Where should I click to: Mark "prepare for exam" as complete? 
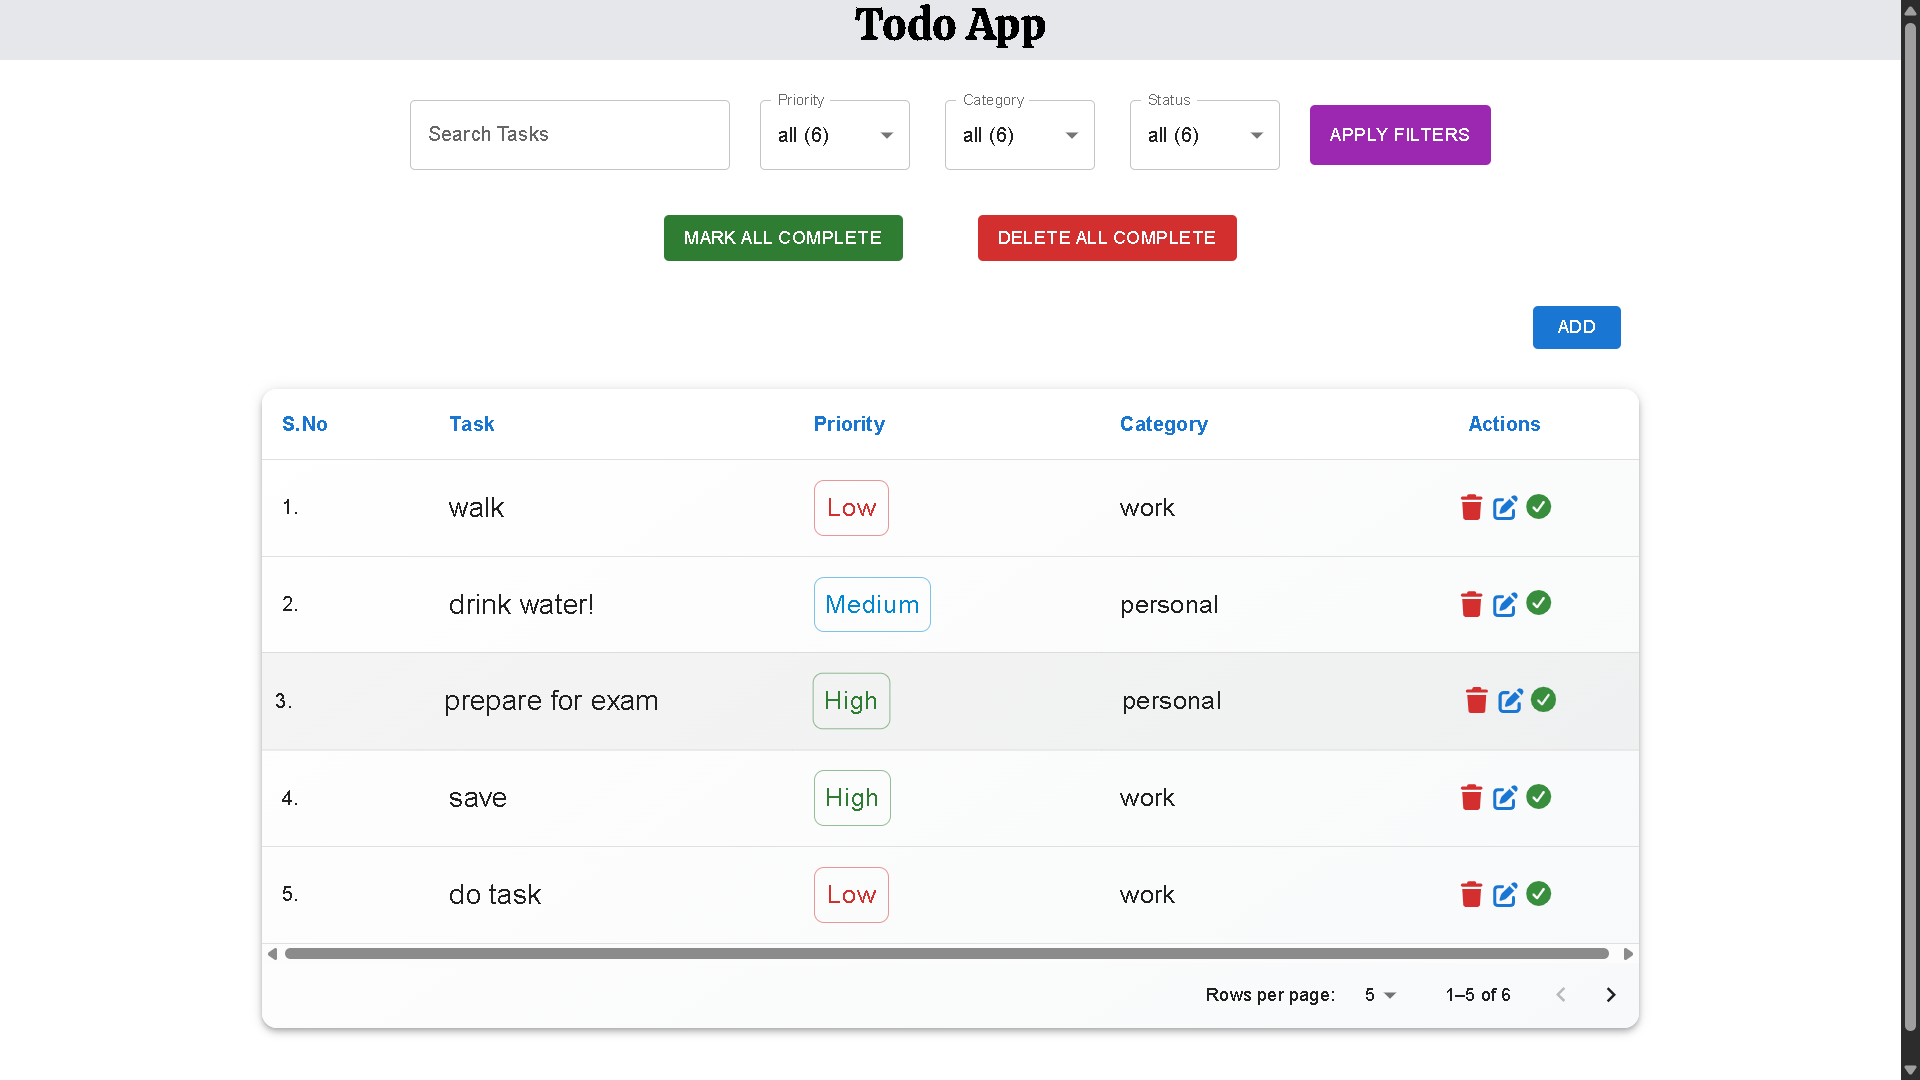click(x=1542, y=700)
